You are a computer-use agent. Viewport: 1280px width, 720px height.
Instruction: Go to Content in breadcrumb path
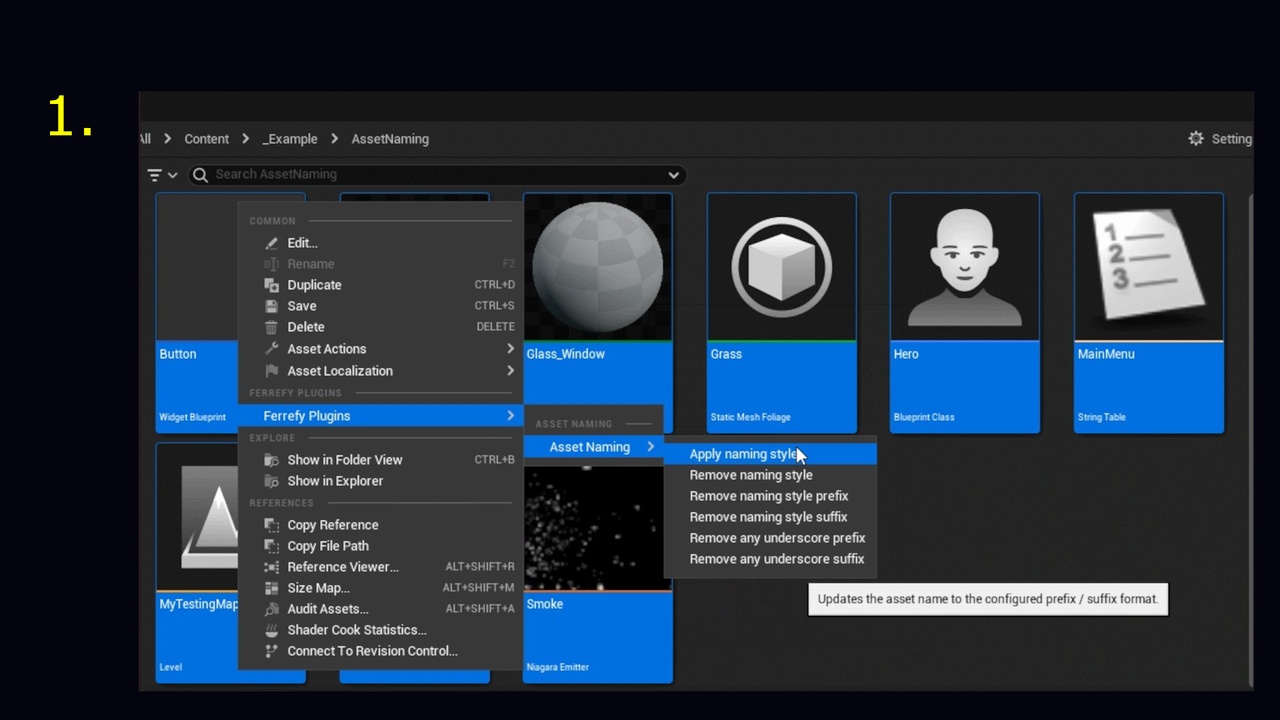click(x=207, y=139)
